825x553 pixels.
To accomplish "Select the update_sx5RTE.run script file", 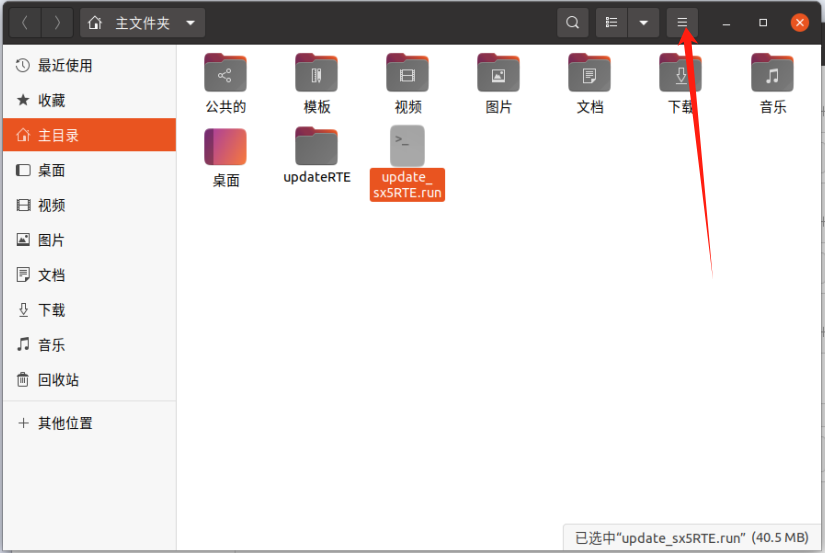I will [407, 163].
